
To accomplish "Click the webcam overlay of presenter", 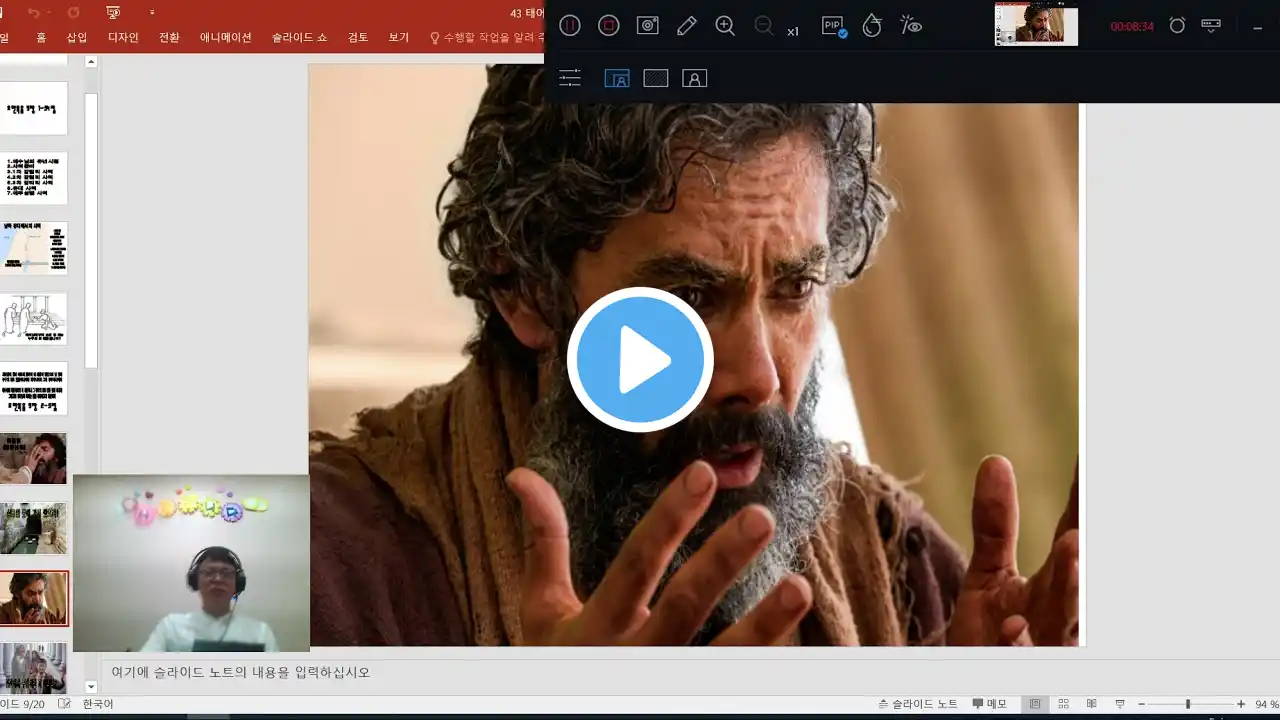I will [191, 564].
